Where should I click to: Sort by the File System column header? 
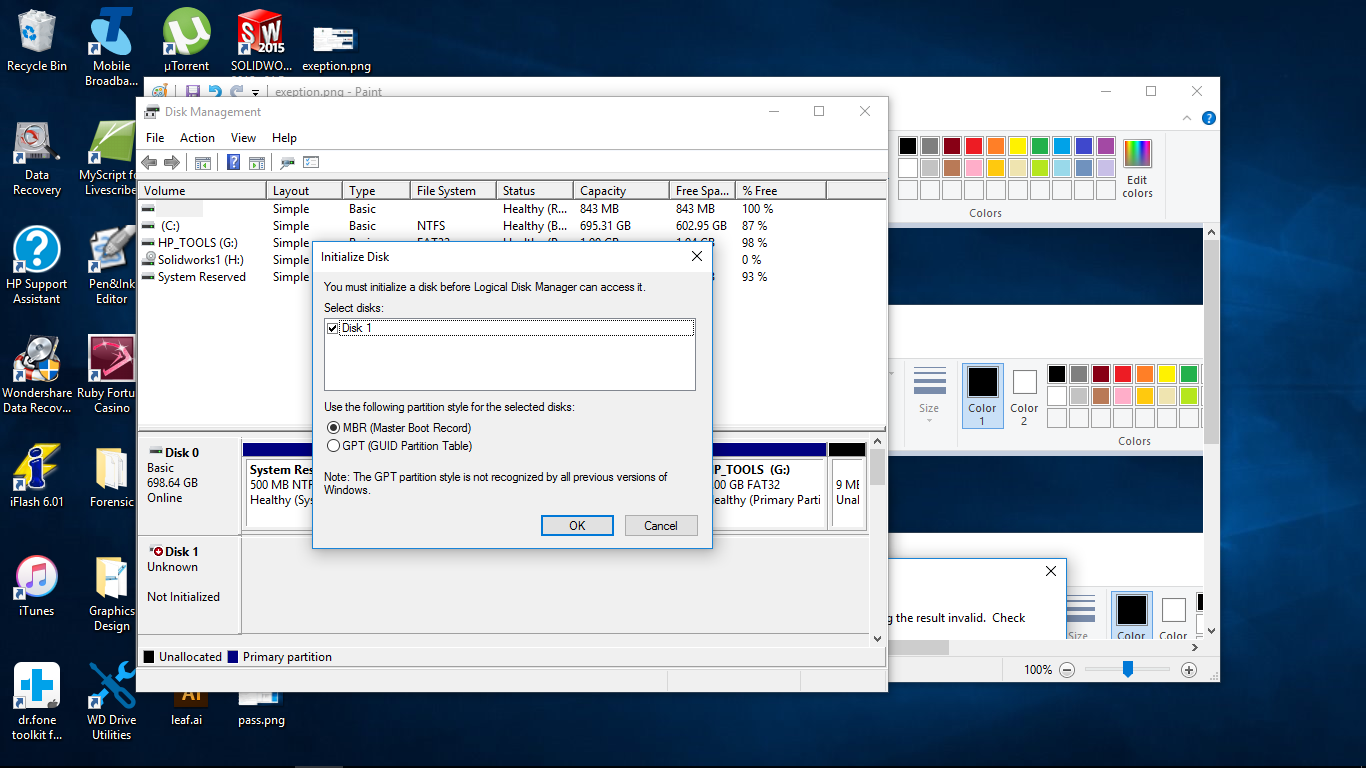point(453,190)
